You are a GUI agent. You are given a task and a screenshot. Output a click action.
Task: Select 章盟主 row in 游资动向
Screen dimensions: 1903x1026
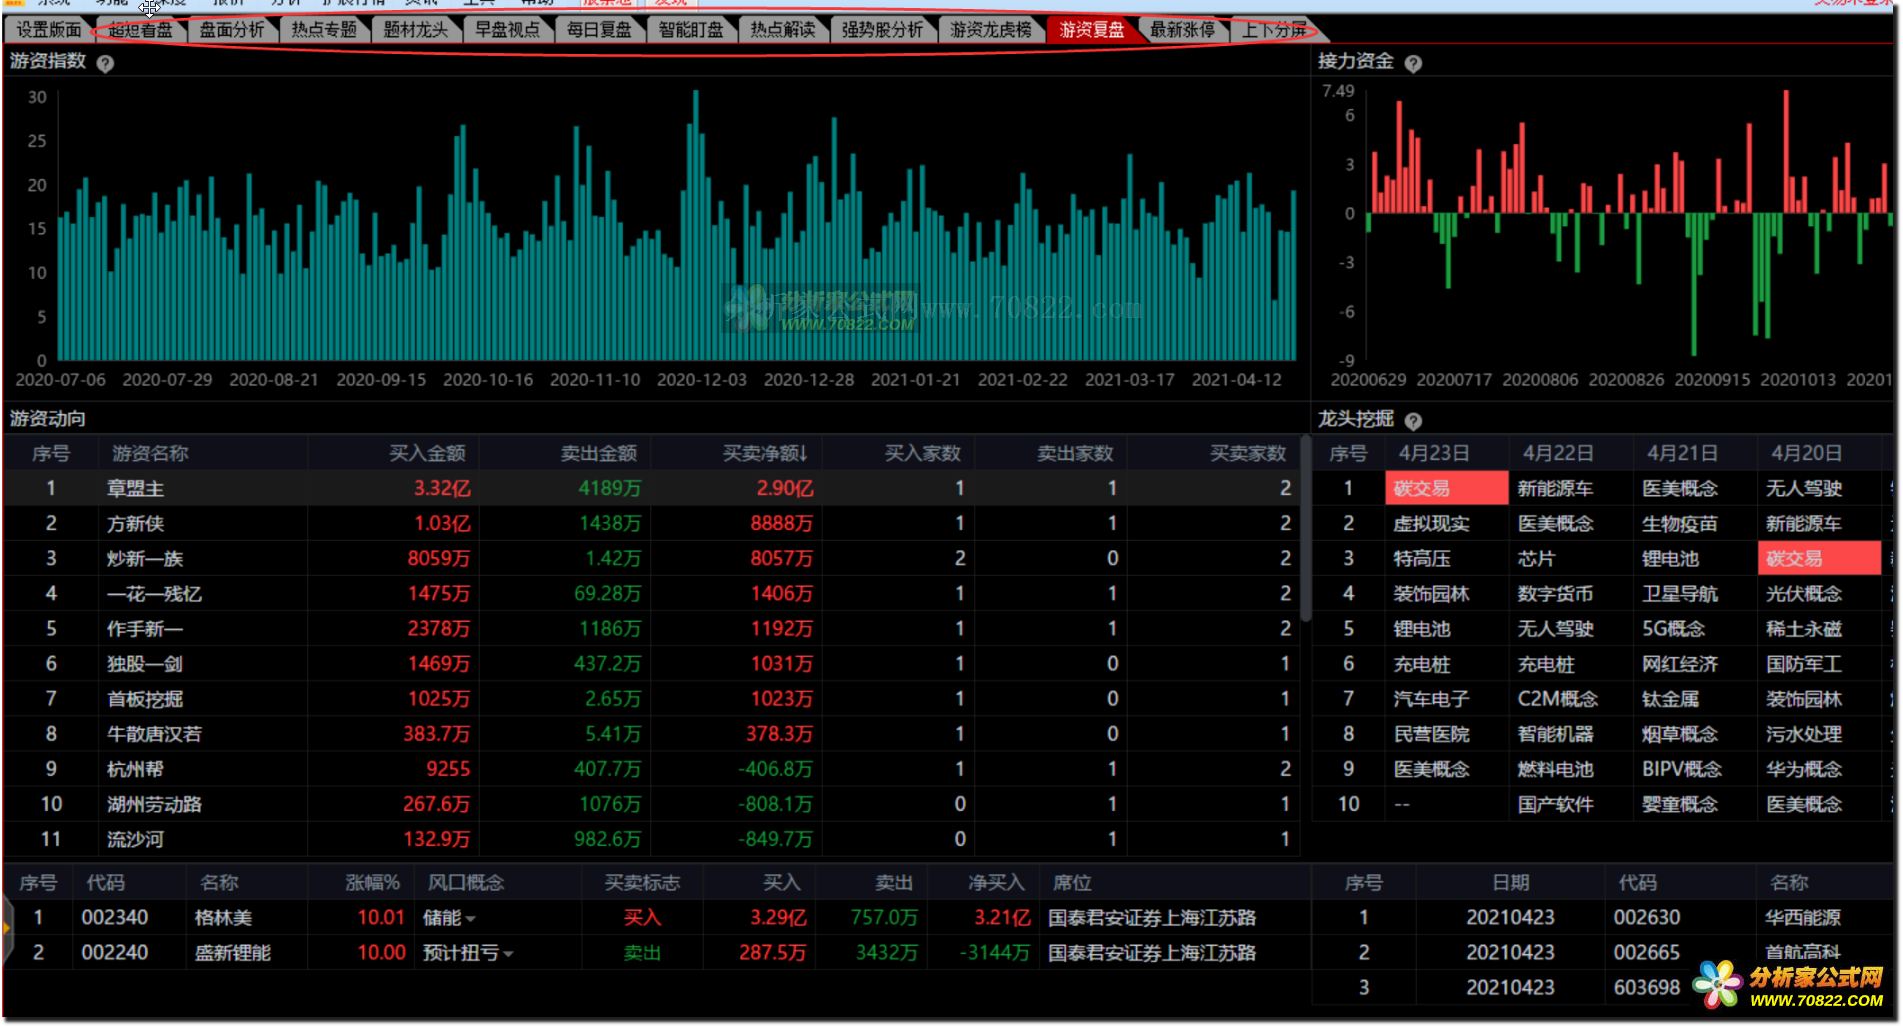click(x=651, y=489)
